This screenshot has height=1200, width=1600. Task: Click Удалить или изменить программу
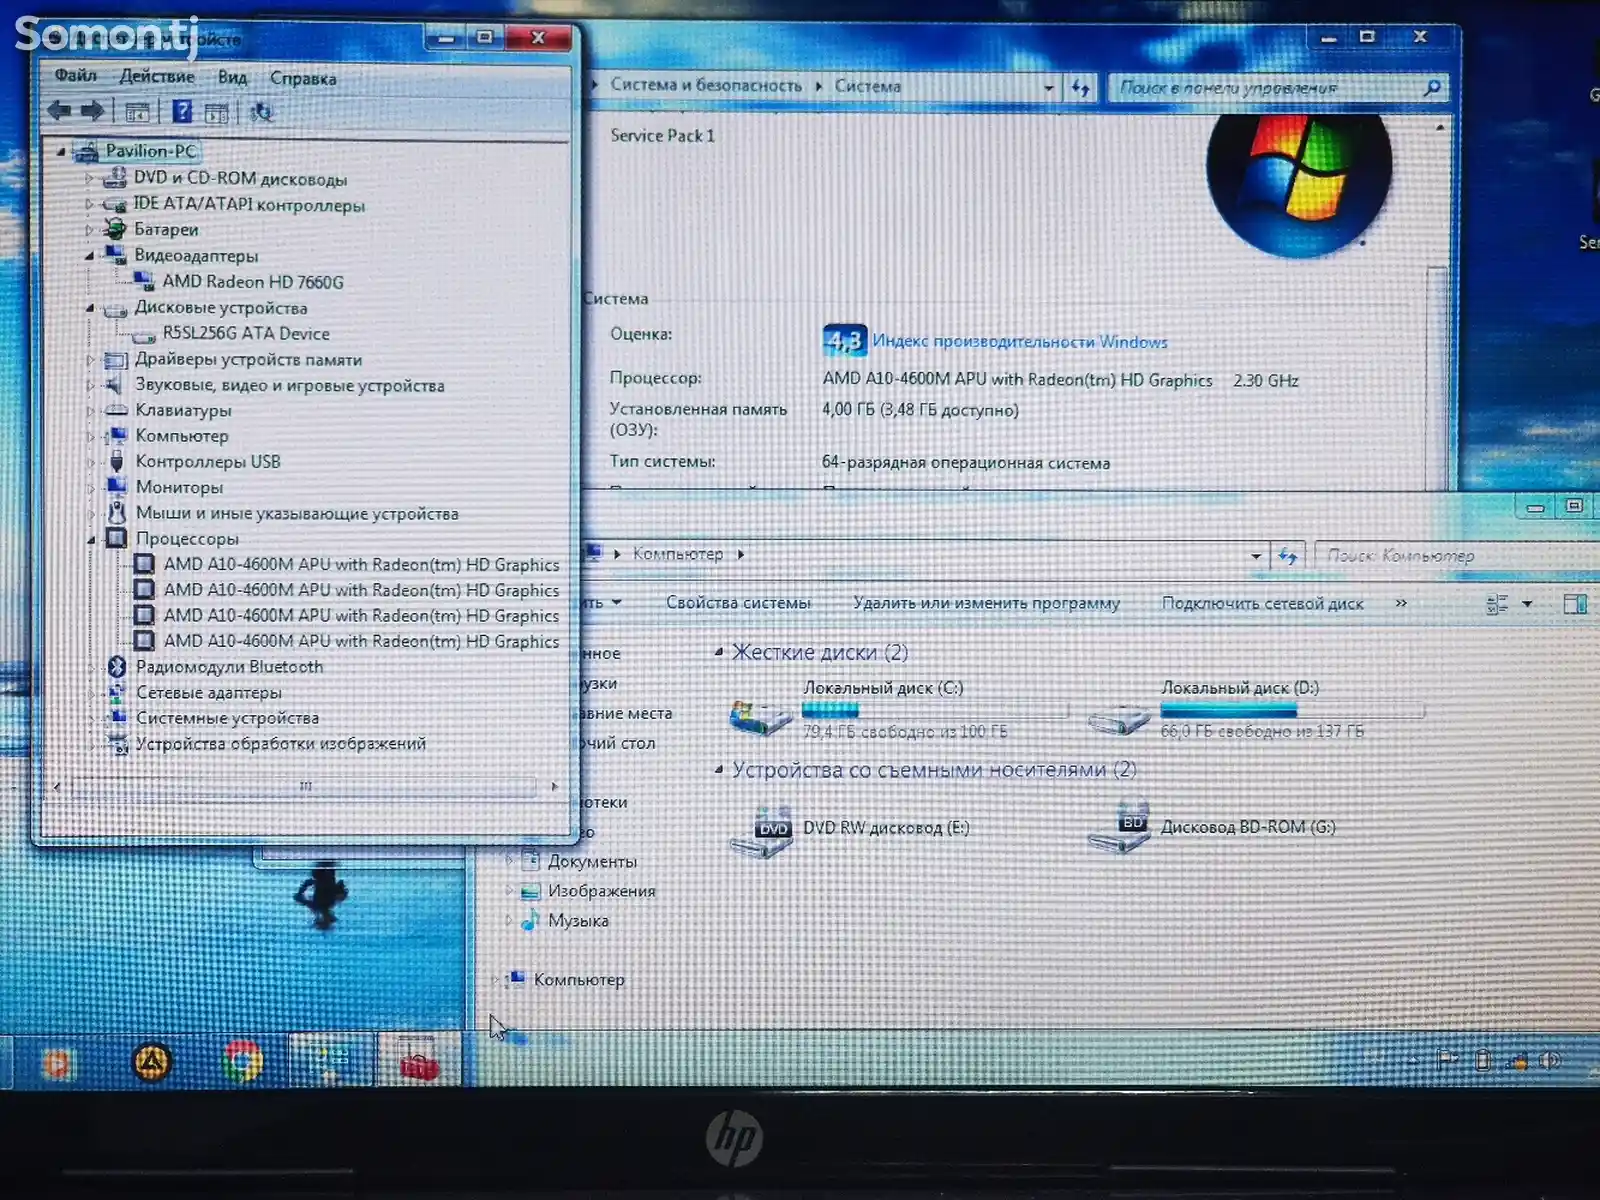click(986, 603)
